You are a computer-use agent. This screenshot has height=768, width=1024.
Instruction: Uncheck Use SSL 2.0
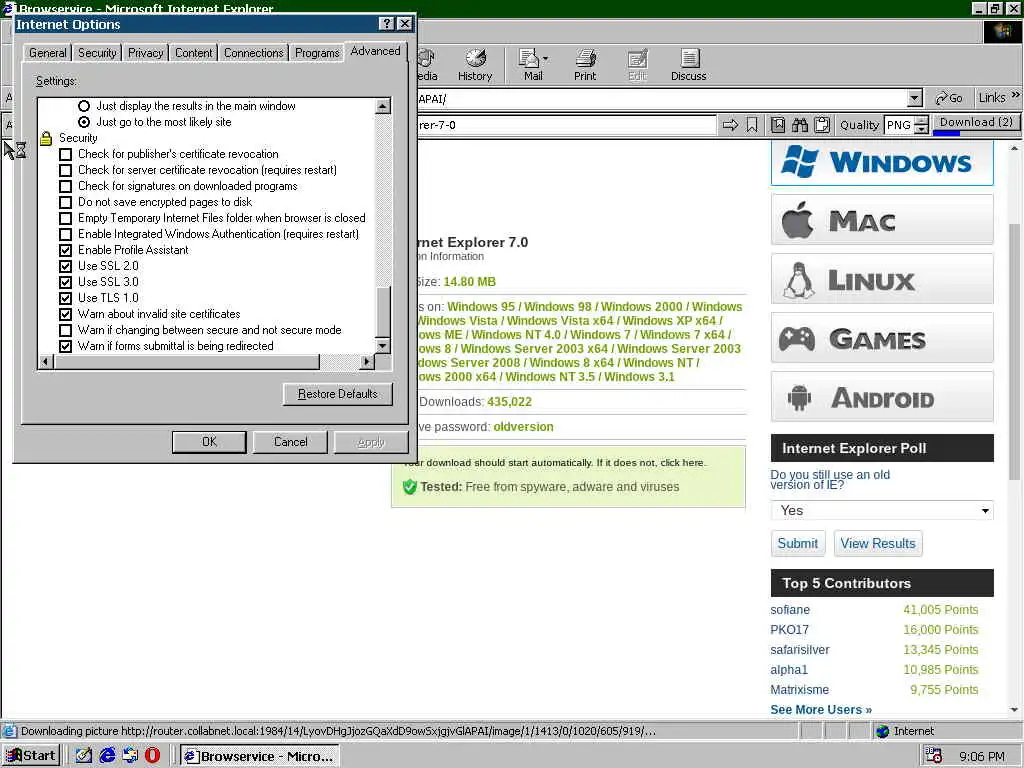pyautogui.click(x=65, y=266)
